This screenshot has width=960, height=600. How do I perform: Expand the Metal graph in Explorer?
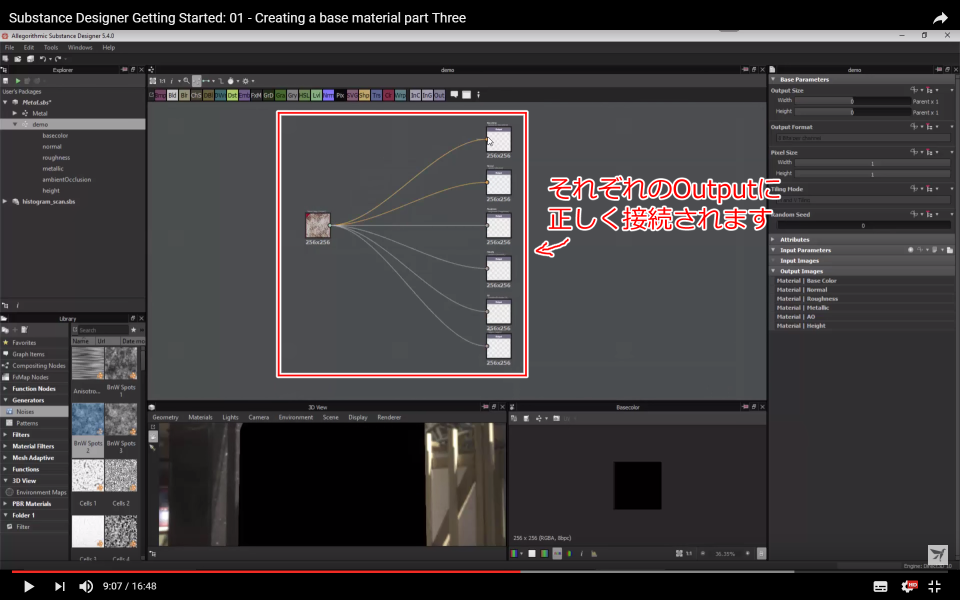pyautogui.click(x=15, y=113)
